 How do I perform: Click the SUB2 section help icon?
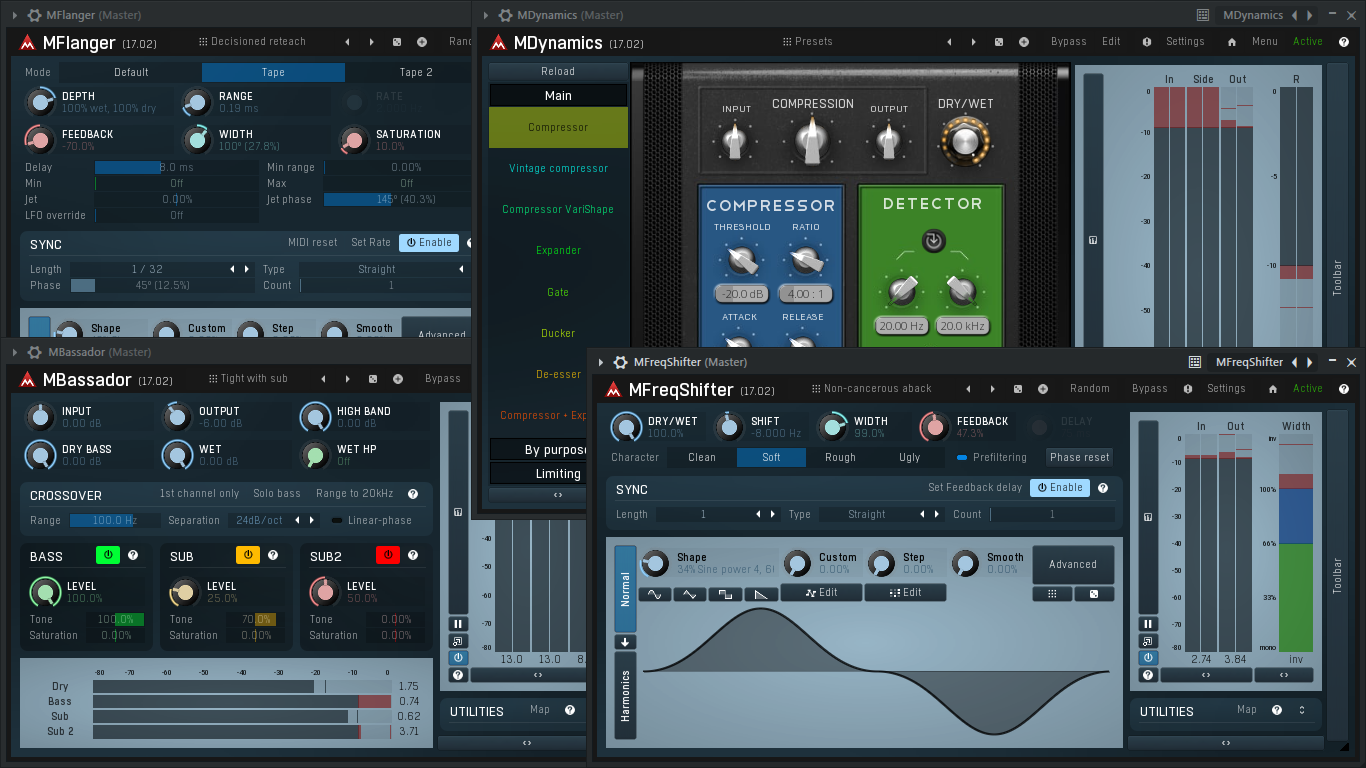point(413,555)
